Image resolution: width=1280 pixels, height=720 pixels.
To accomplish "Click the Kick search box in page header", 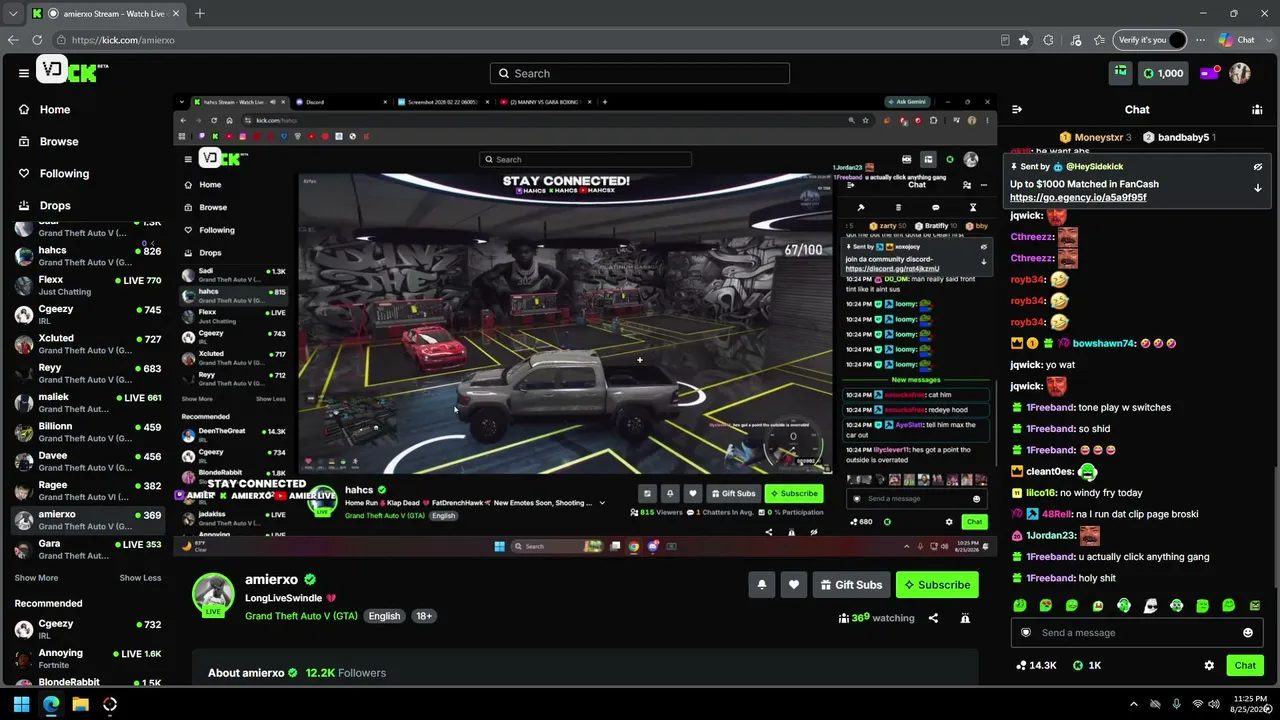I will tap(640, 73).
